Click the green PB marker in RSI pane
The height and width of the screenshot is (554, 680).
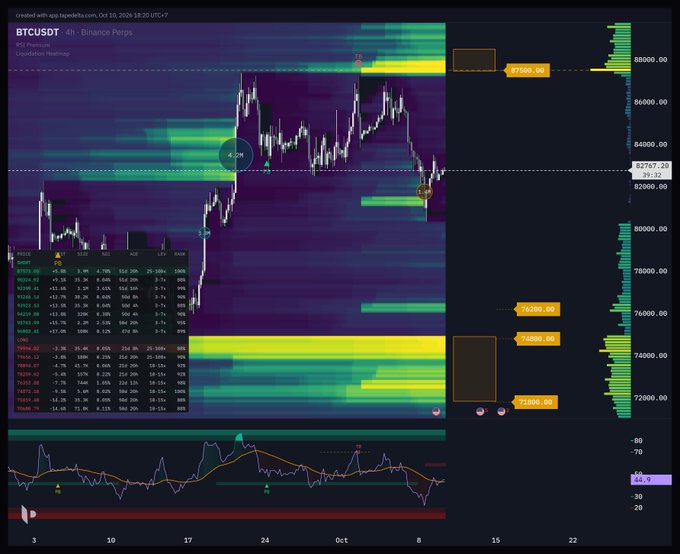pos(267,489)
